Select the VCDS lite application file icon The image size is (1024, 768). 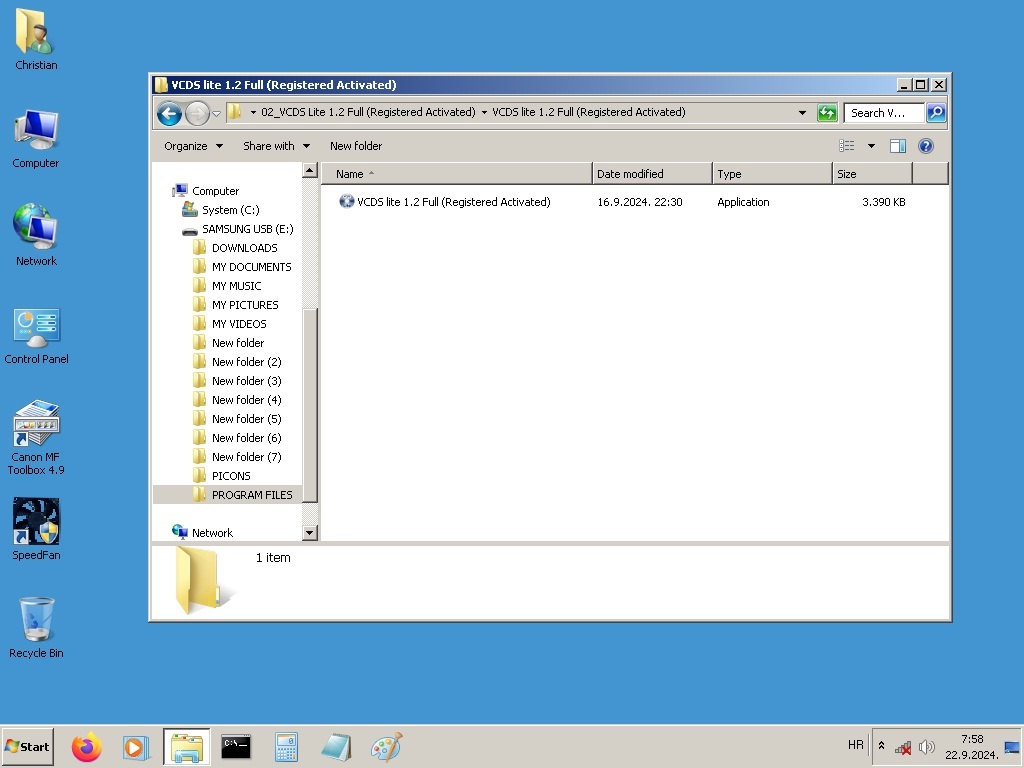click(346, 201)
